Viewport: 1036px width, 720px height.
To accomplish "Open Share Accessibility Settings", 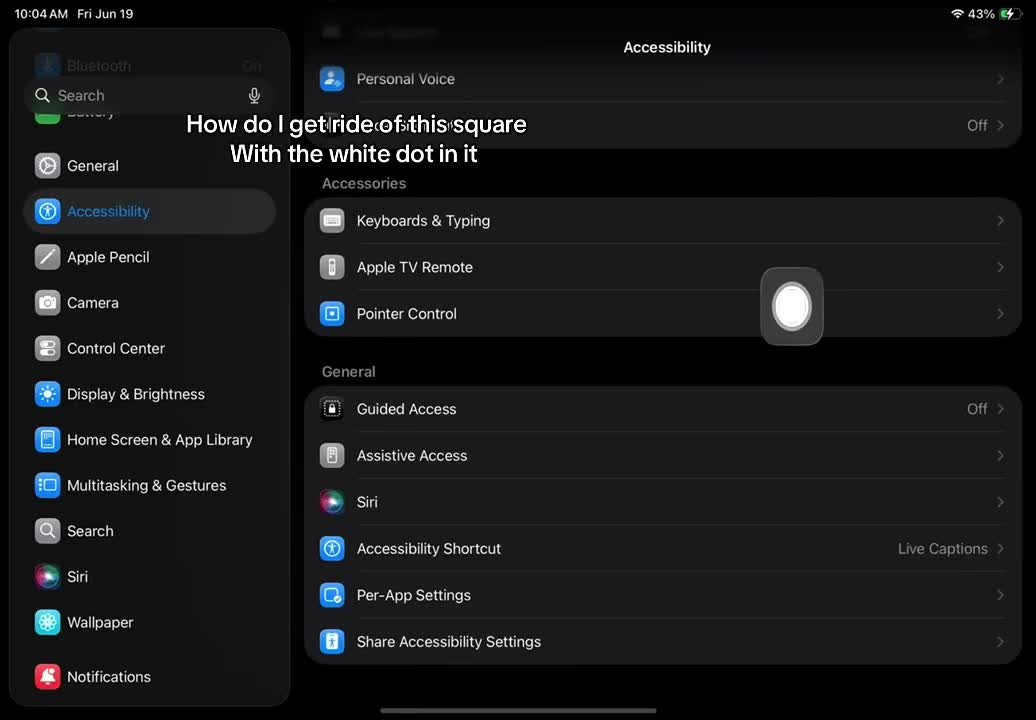I will tap(663, 642).
